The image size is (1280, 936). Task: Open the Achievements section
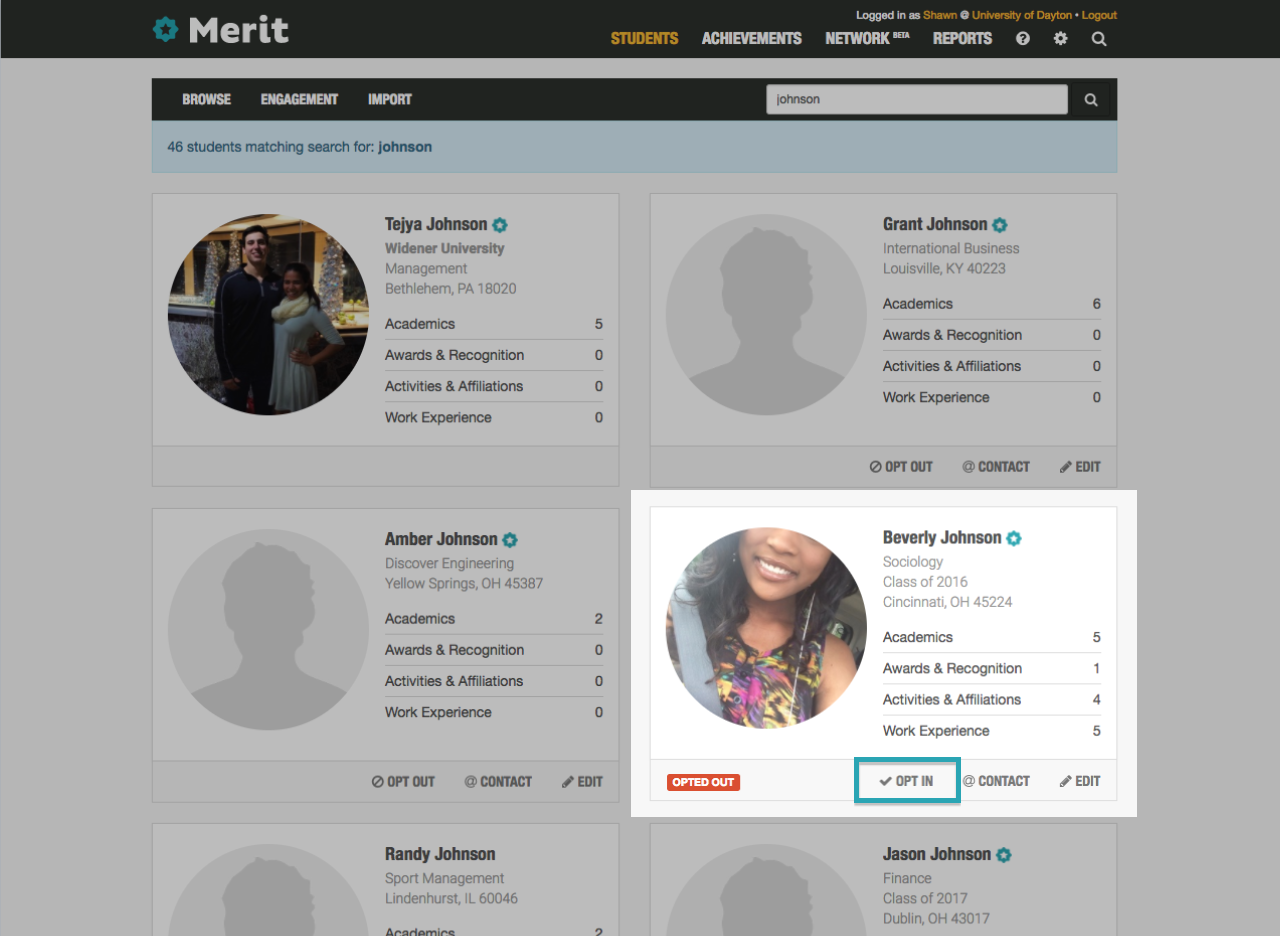[752, 39]
